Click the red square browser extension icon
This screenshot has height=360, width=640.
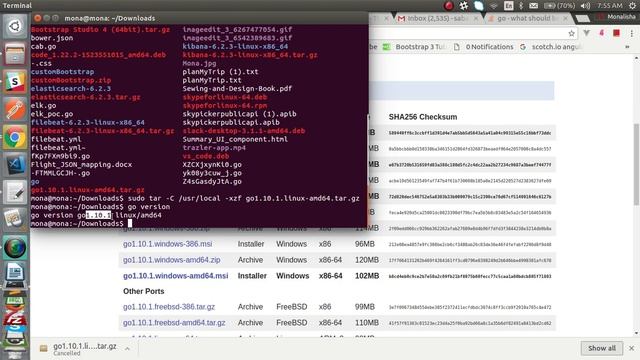tap(616, 33)
